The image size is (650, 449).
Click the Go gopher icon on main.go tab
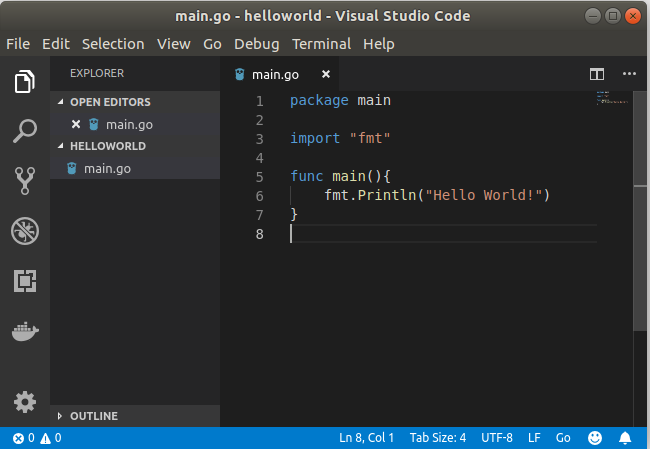coord(240,74)
